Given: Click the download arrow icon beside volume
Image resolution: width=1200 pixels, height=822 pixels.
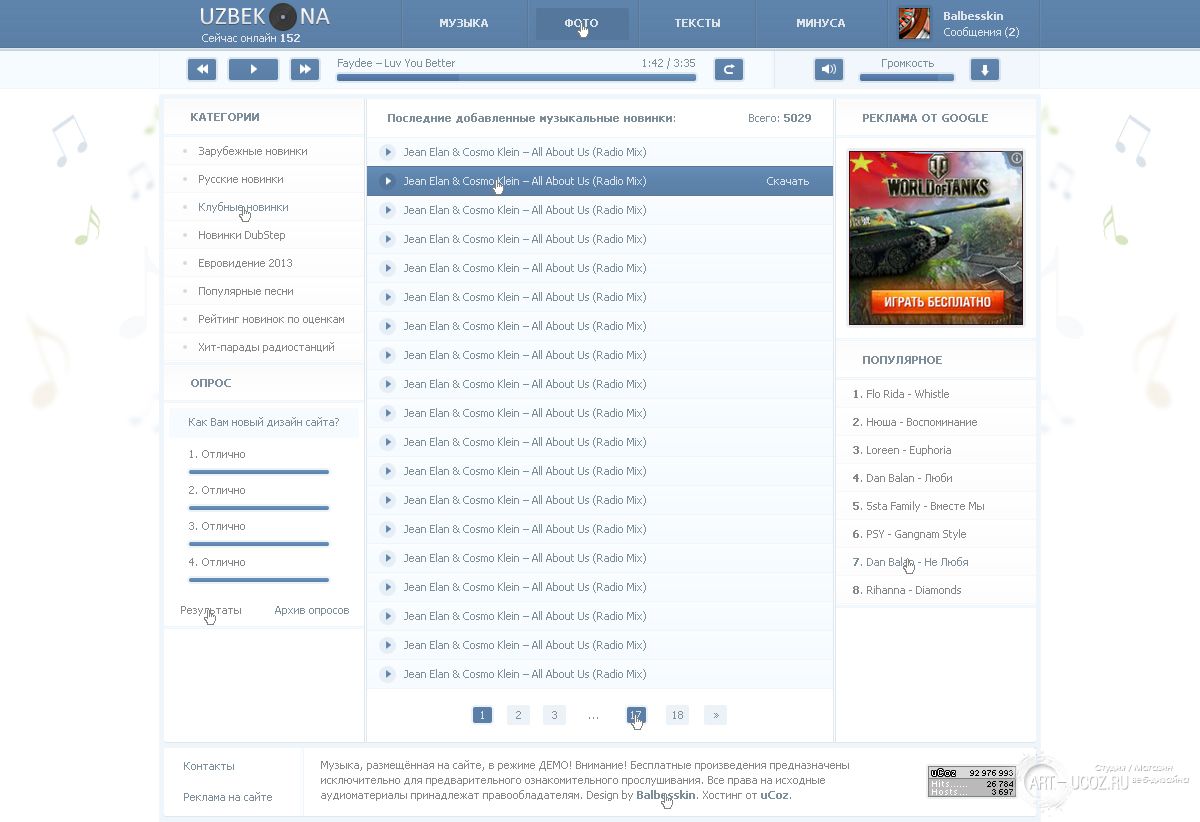Looking at the screenshot, I should coord(985,69).
